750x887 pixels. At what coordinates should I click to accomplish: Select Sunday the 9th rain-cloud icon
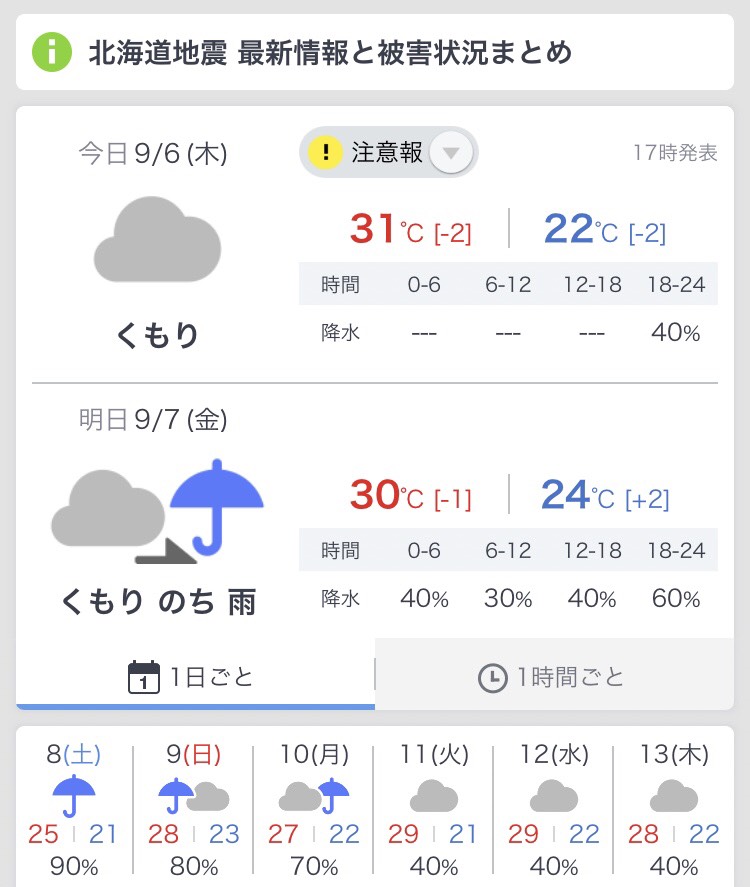point(194,796)
